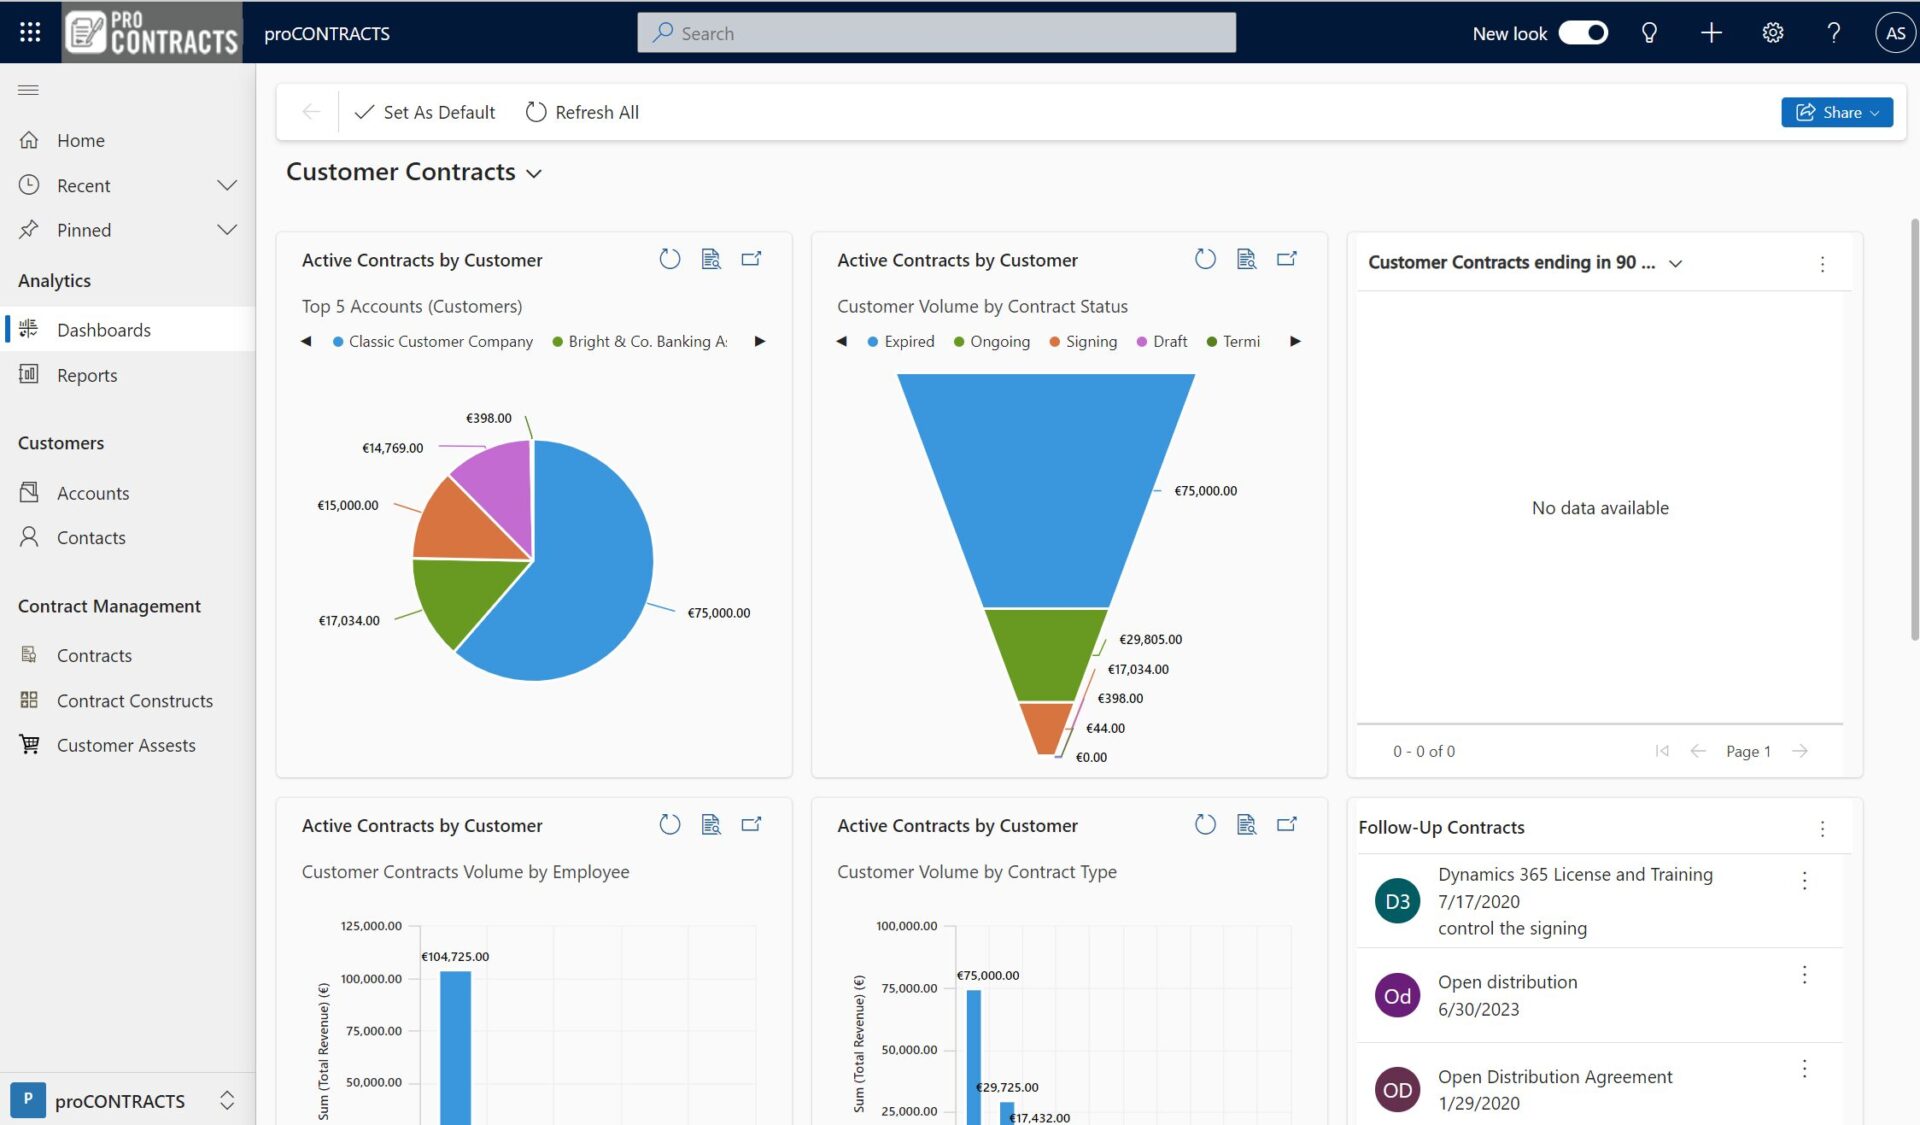The width and height of the screenshot is (1920, 1125).
Task: Expand the Recent section in the sidebar
Action: [227, 185]
